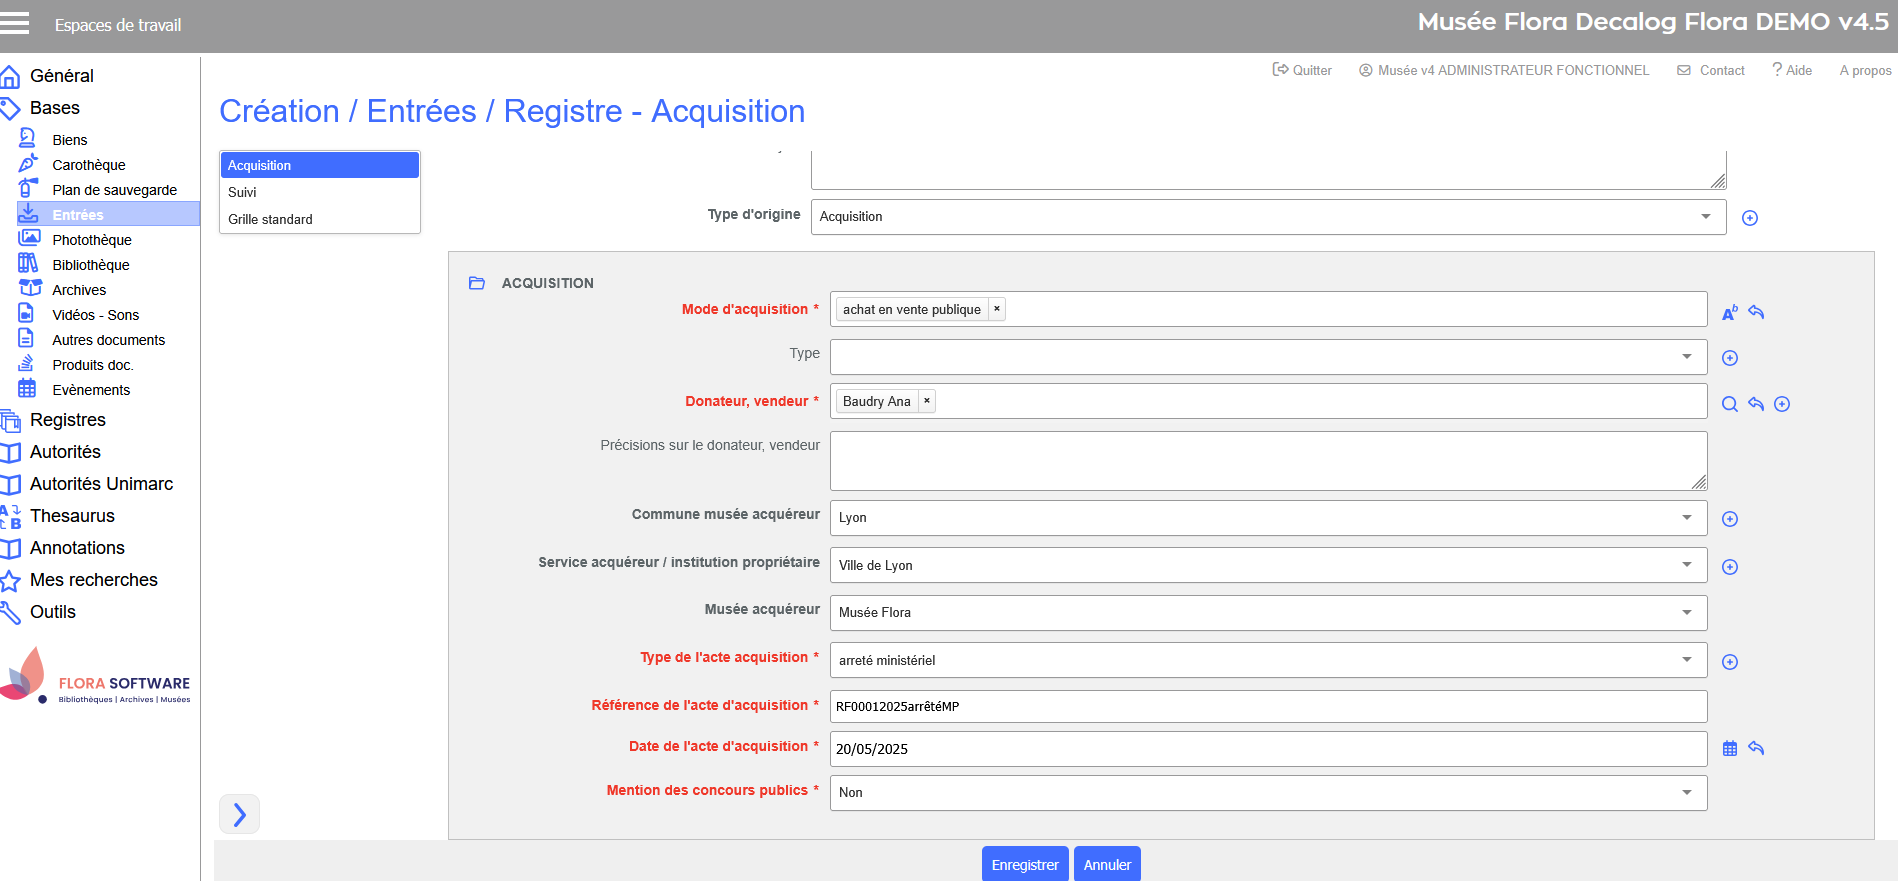
Task: Add new entry for Commune musée acquéreur
Action: (x=1730, y=519)
